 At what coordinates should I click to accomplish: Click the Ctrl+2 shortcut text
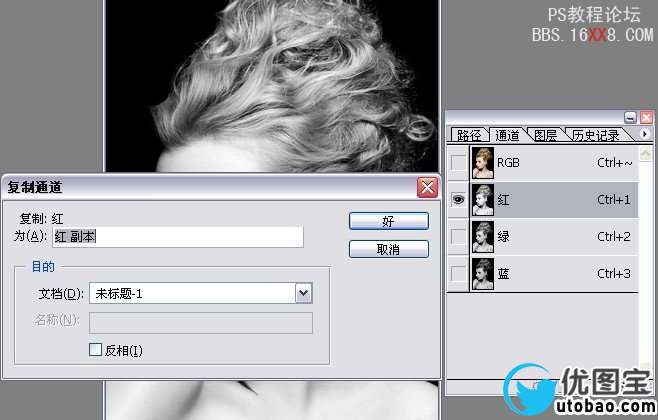[614, 237]
